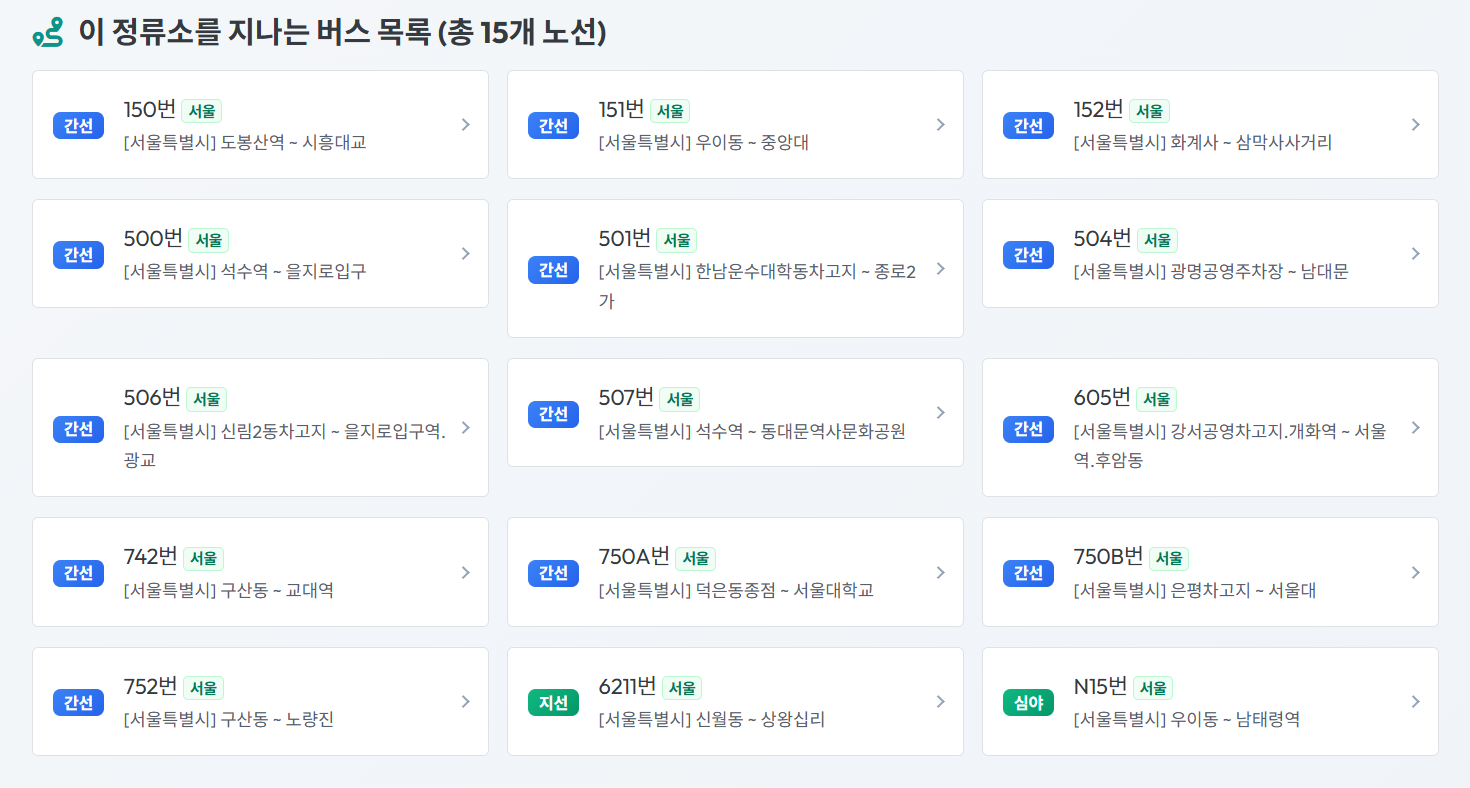Click the 간선 badge on the 507번 card
This screenshot has width=1470, height=788.
[553, 413]
